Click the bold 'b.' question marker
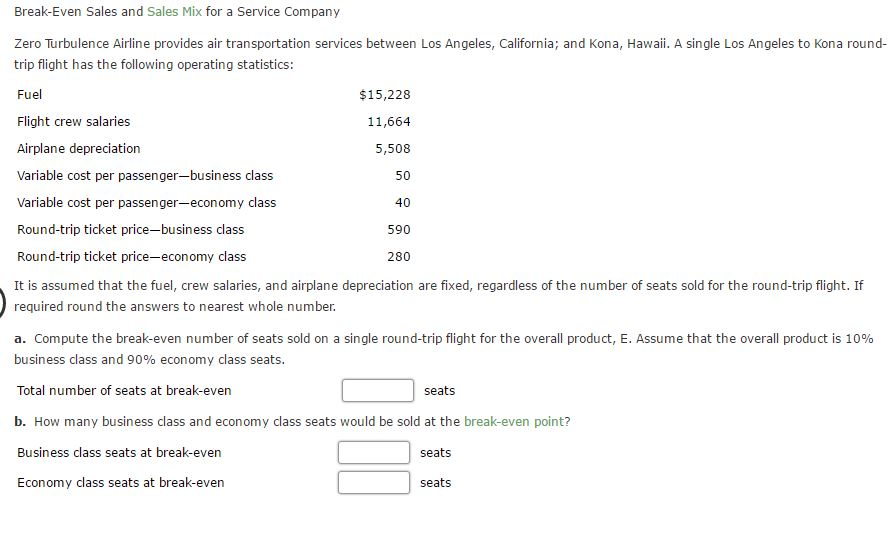895x548 pixels. (x=21, y=421)
